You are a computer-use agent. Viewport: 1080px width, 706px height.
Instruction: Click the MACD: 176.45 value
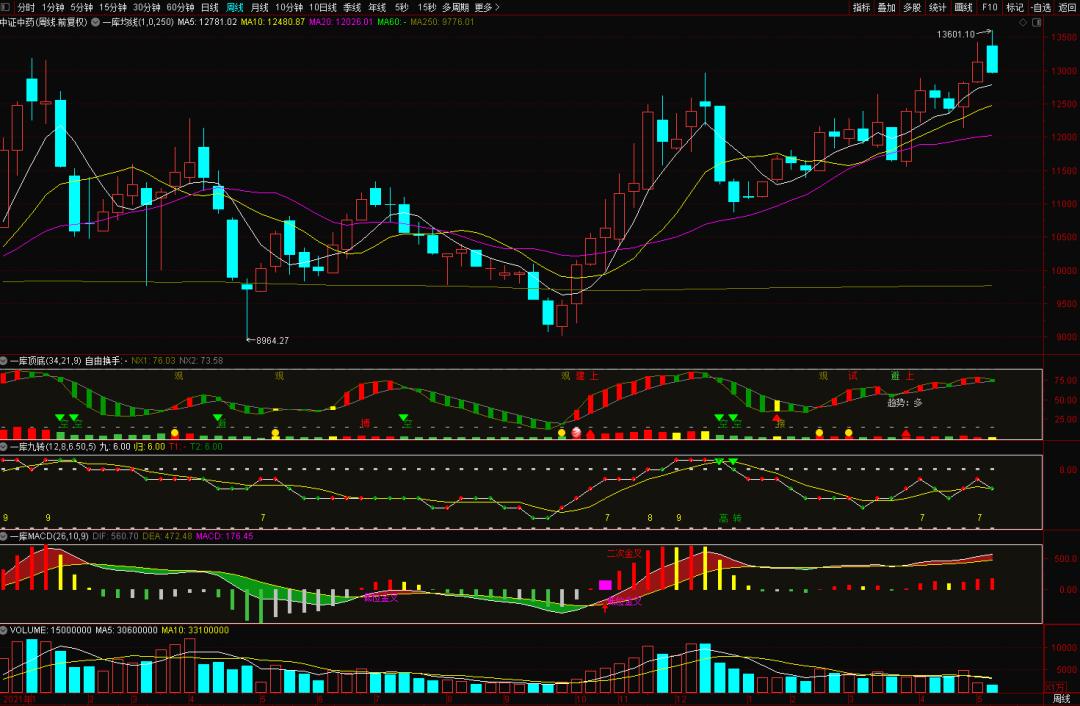(224, 536)
